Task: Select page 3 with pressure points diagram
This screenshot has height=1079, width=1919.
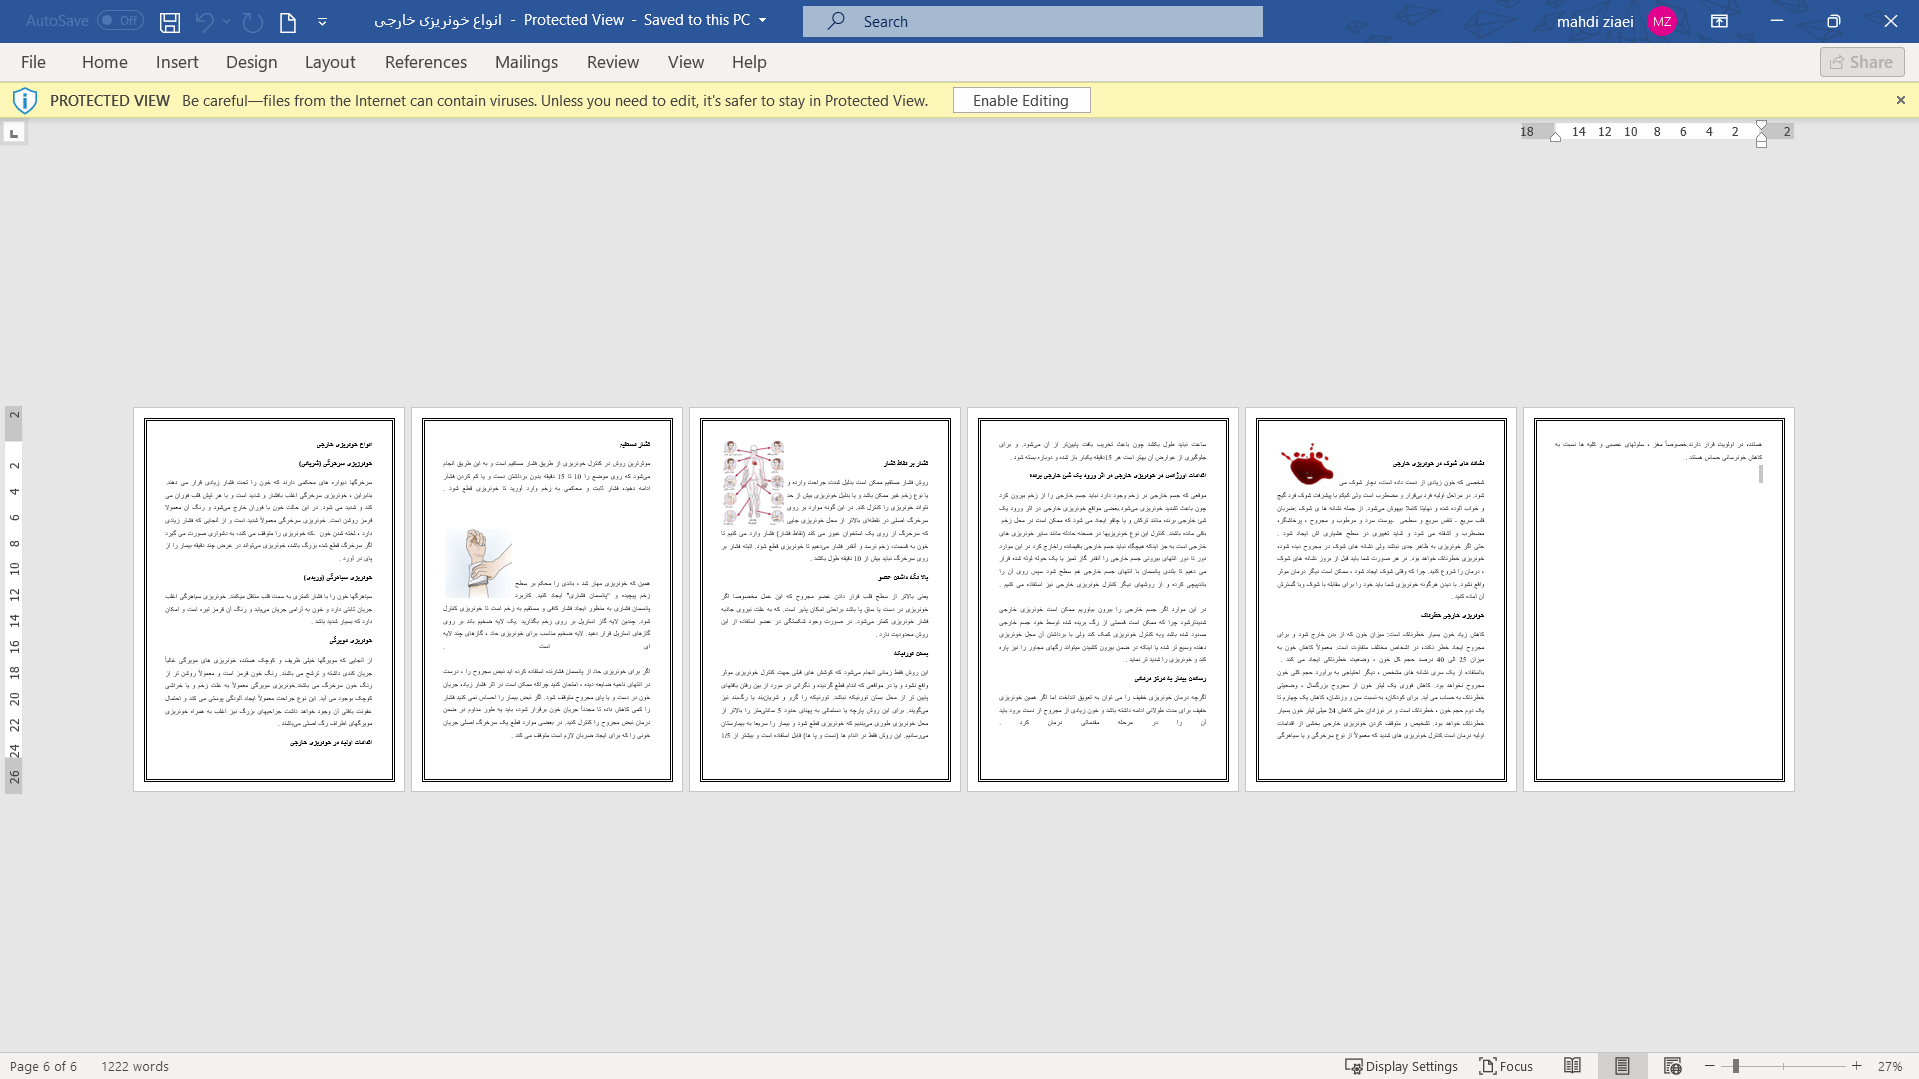Action: (x=825, y=599)
